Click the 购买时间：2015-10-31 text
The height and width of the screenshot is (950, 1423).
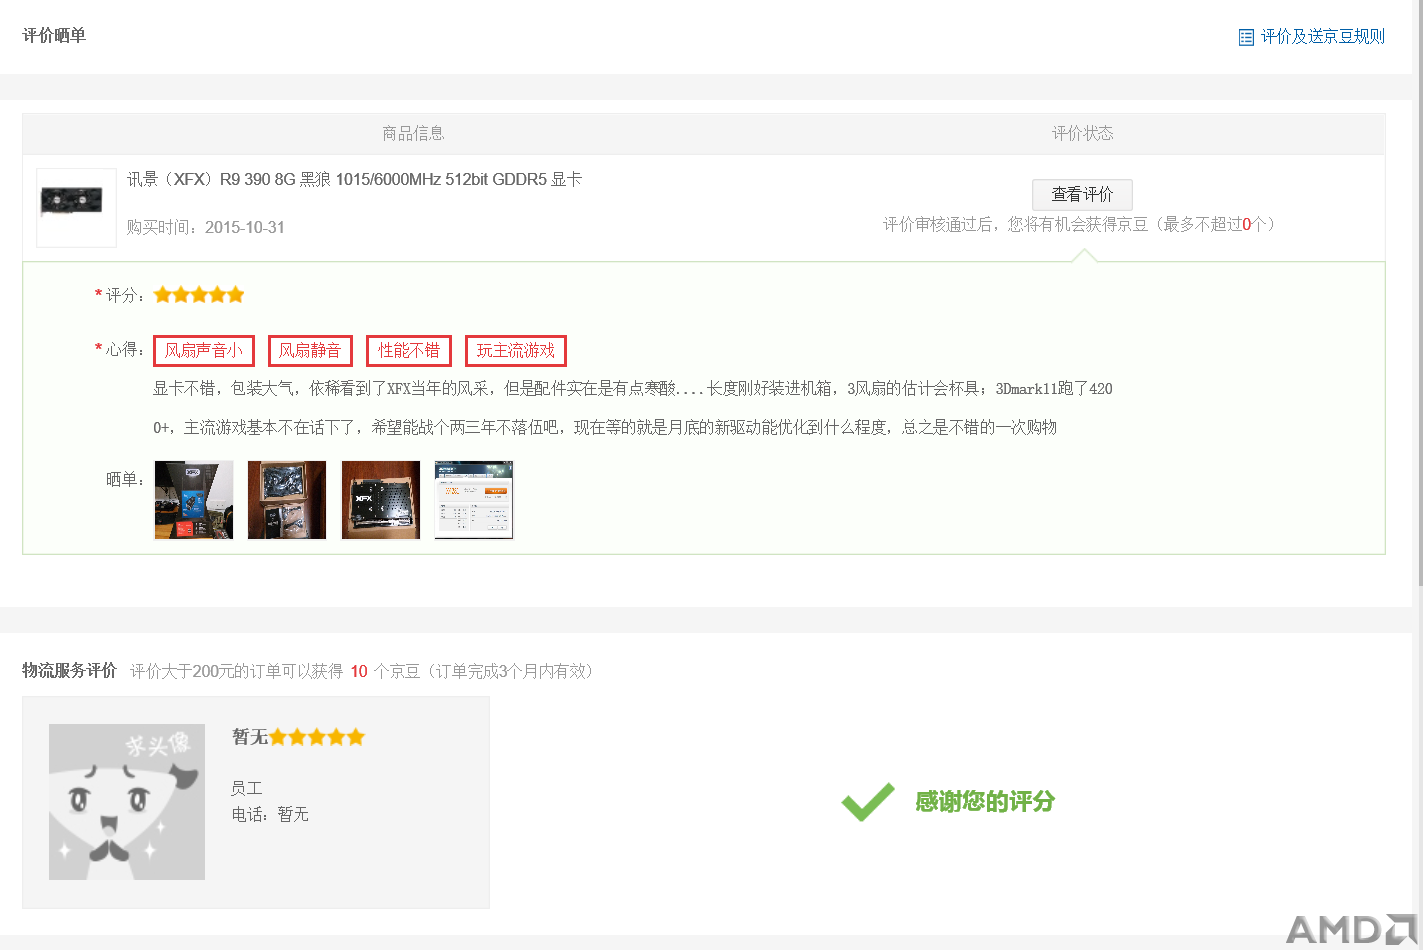pos(206,228)
